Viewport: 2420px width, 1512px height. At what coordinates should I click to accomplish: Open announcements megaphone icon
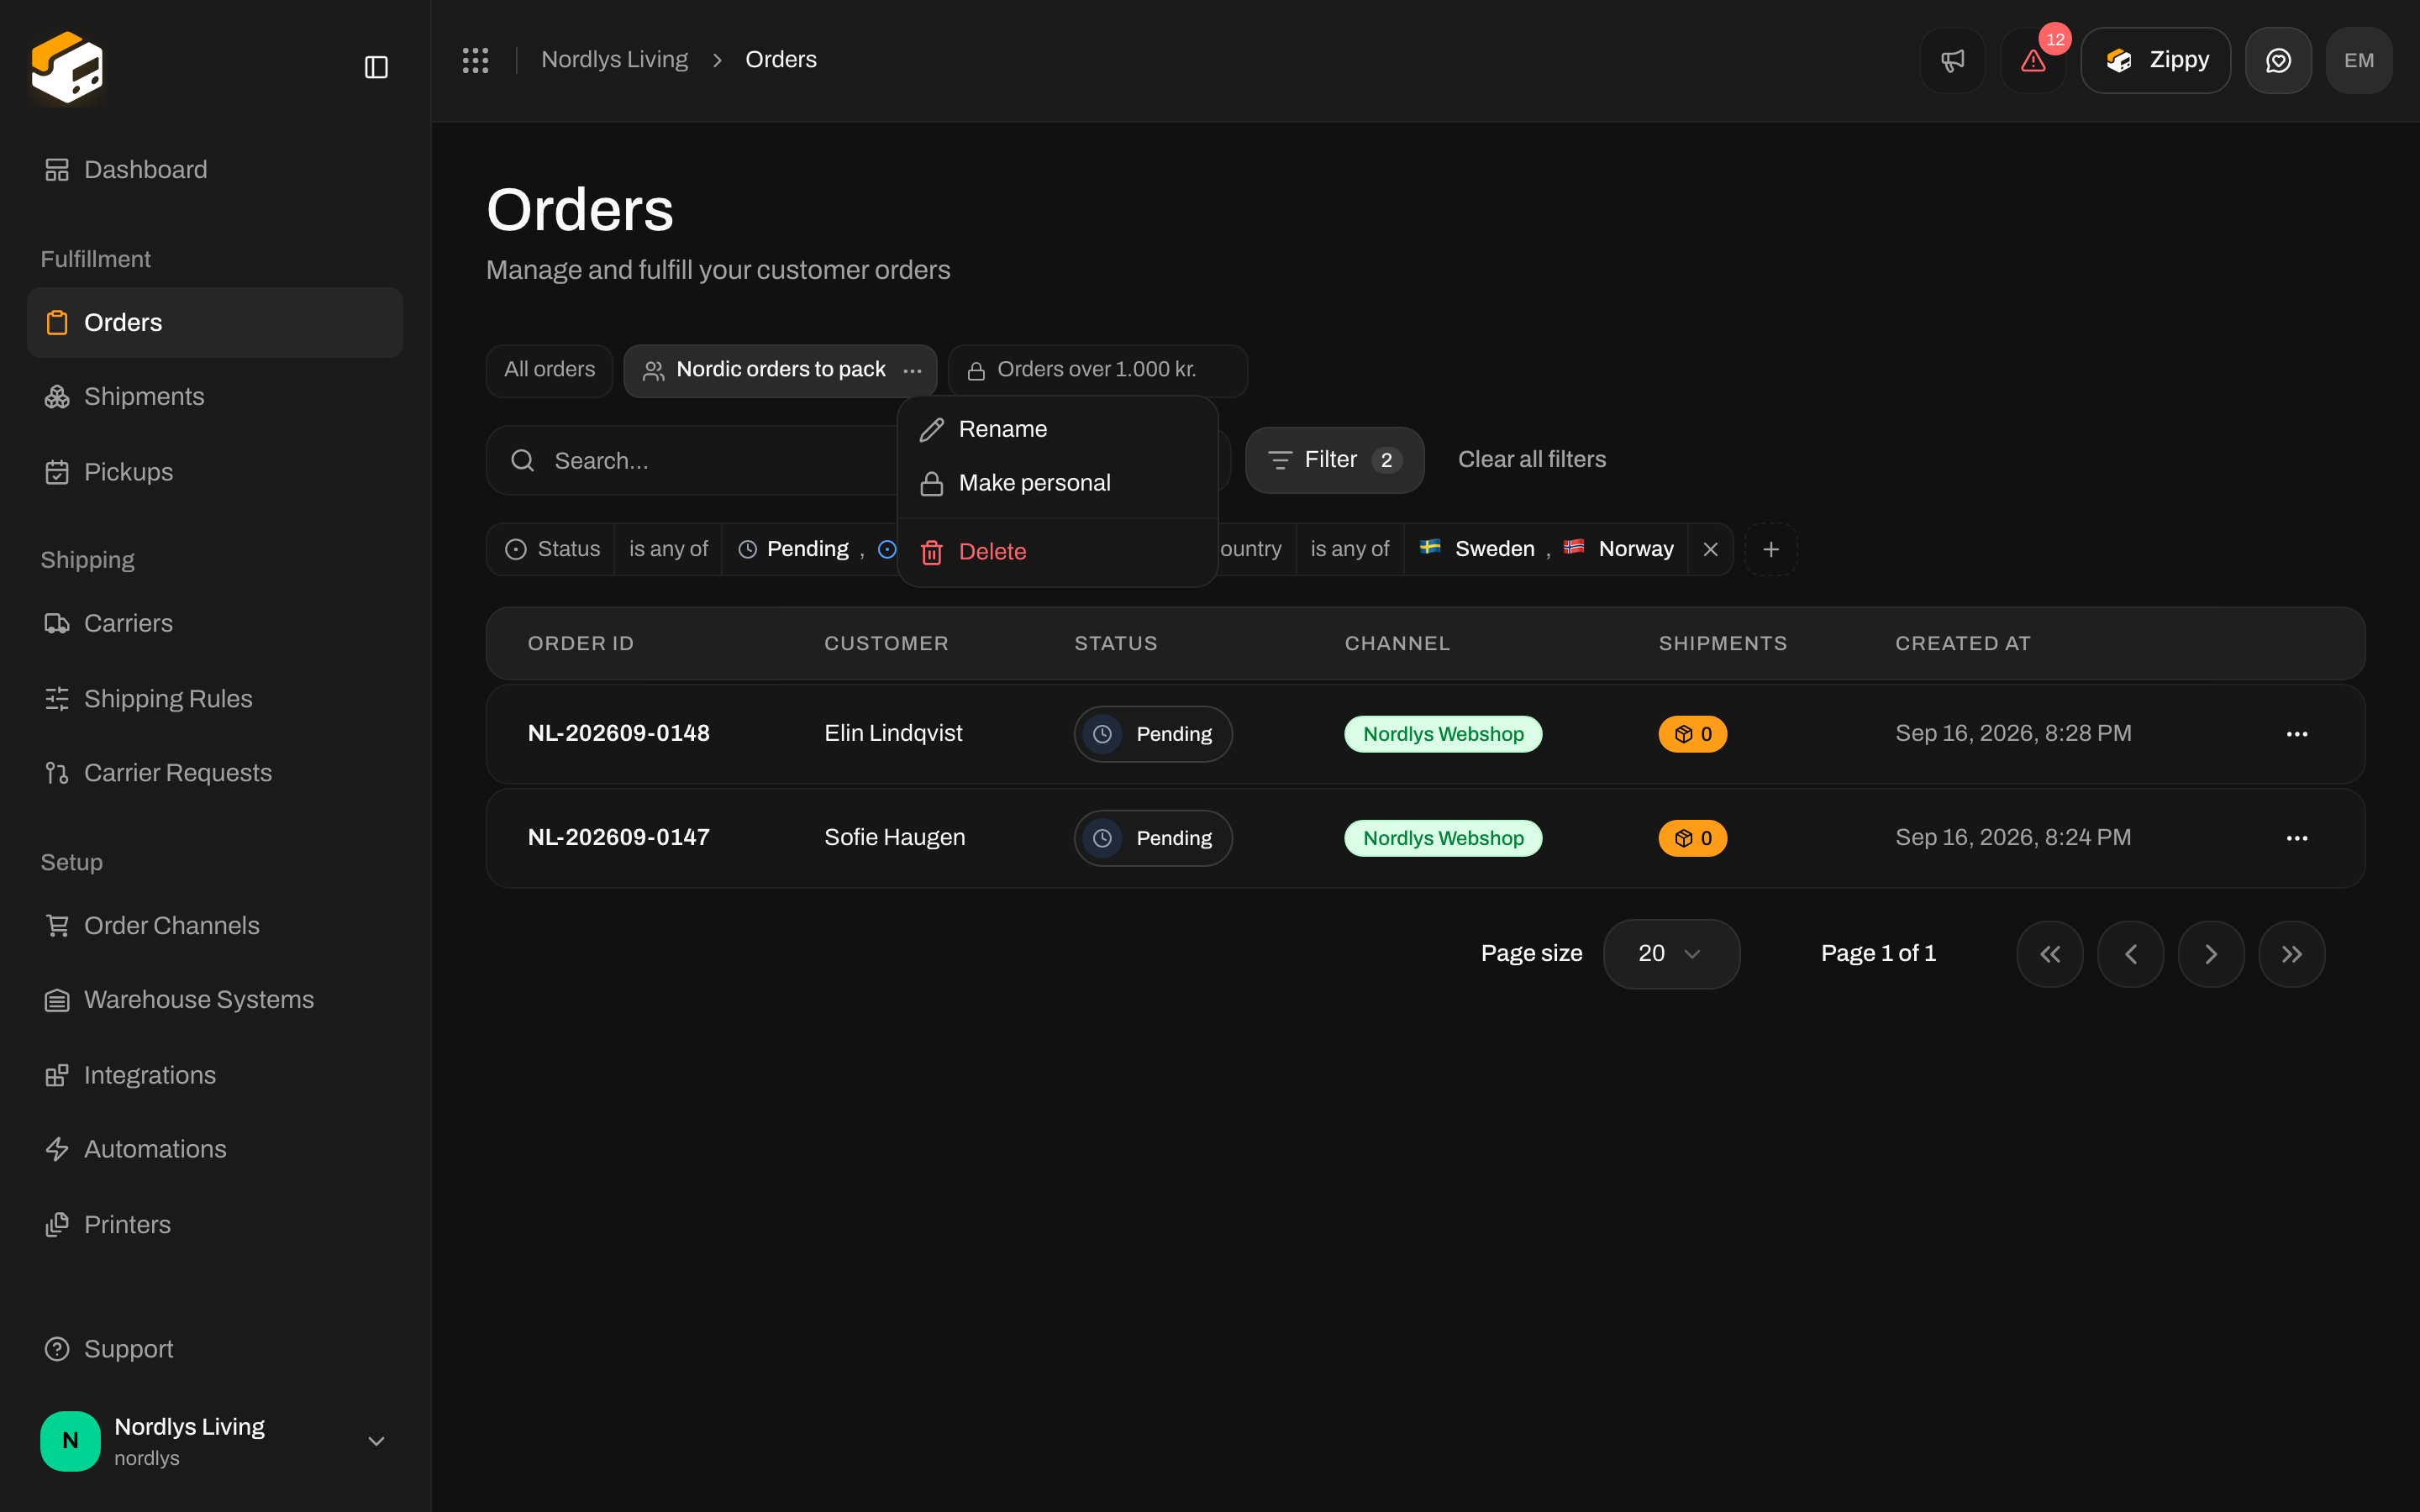point(1952,60)
